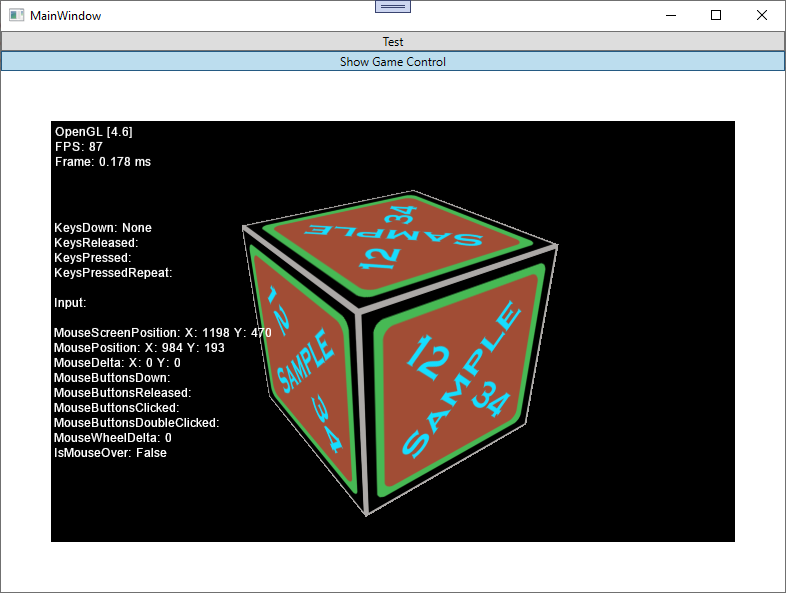Image resolution: width=786 pixels, height=593 pixels.
Task: Click the Input: label in the overlay
Action: [70, 302]
